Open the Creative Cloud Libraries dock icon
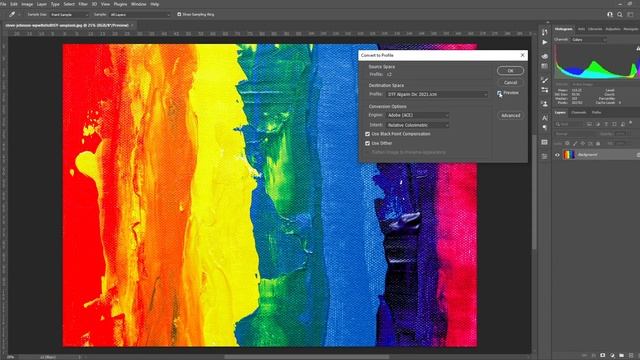The image size is (640, 360). [x=544, y=56]
